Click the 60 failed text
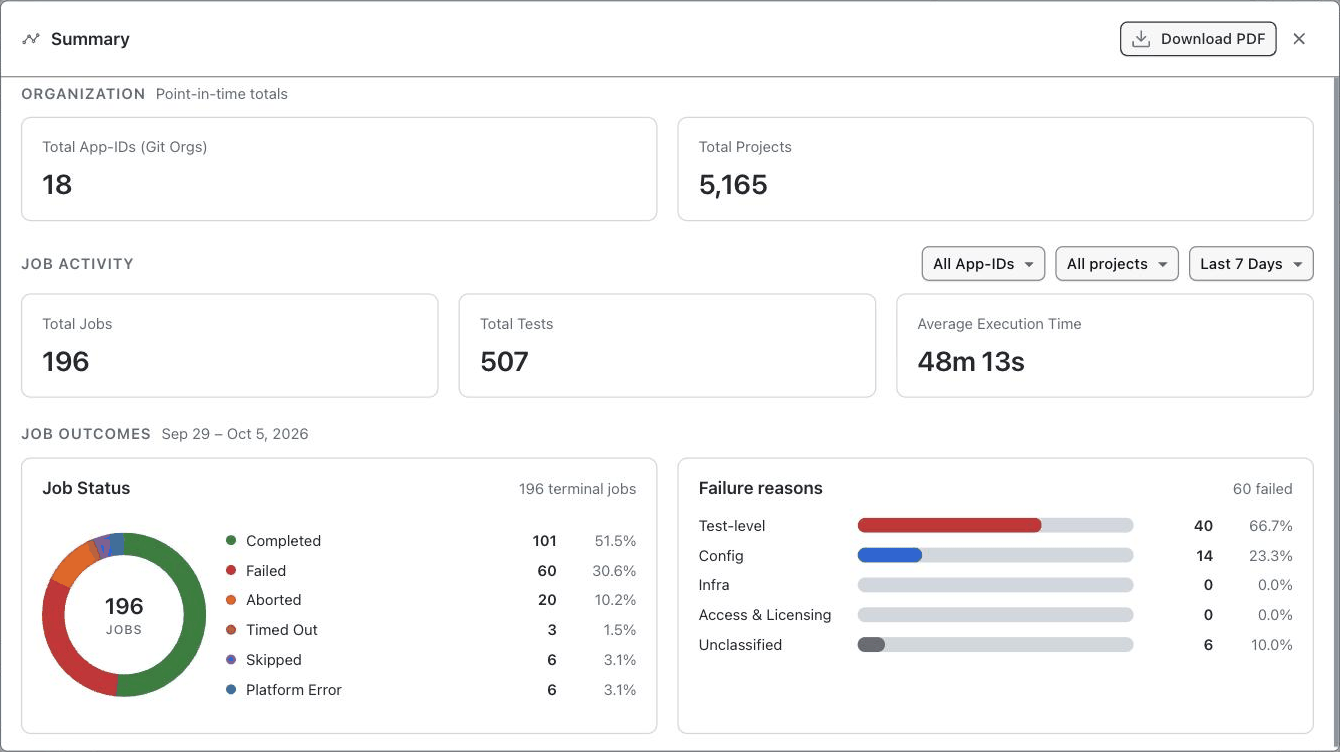This screenshot has height=752, width=1340. 1263,489
